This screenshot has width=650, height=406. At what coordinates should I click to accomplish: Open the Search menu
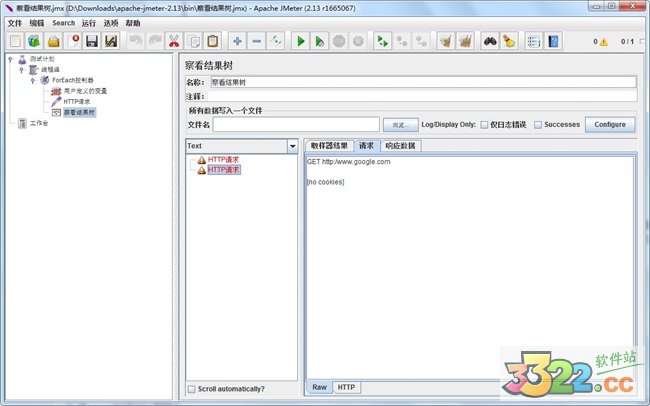tap(63, 23)
